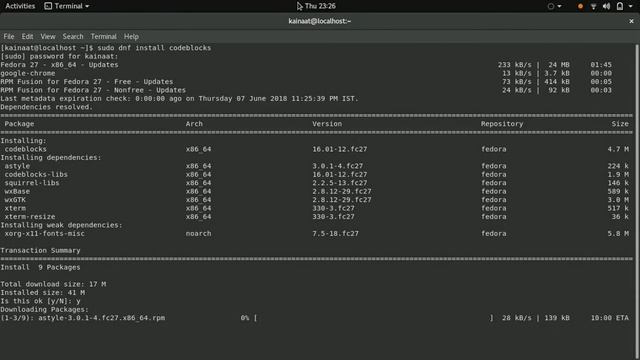Image resolution: width=640 pixels, height=360 pixels.
Task: Click the 'wxBase' package name
Action: coord(17,191)
